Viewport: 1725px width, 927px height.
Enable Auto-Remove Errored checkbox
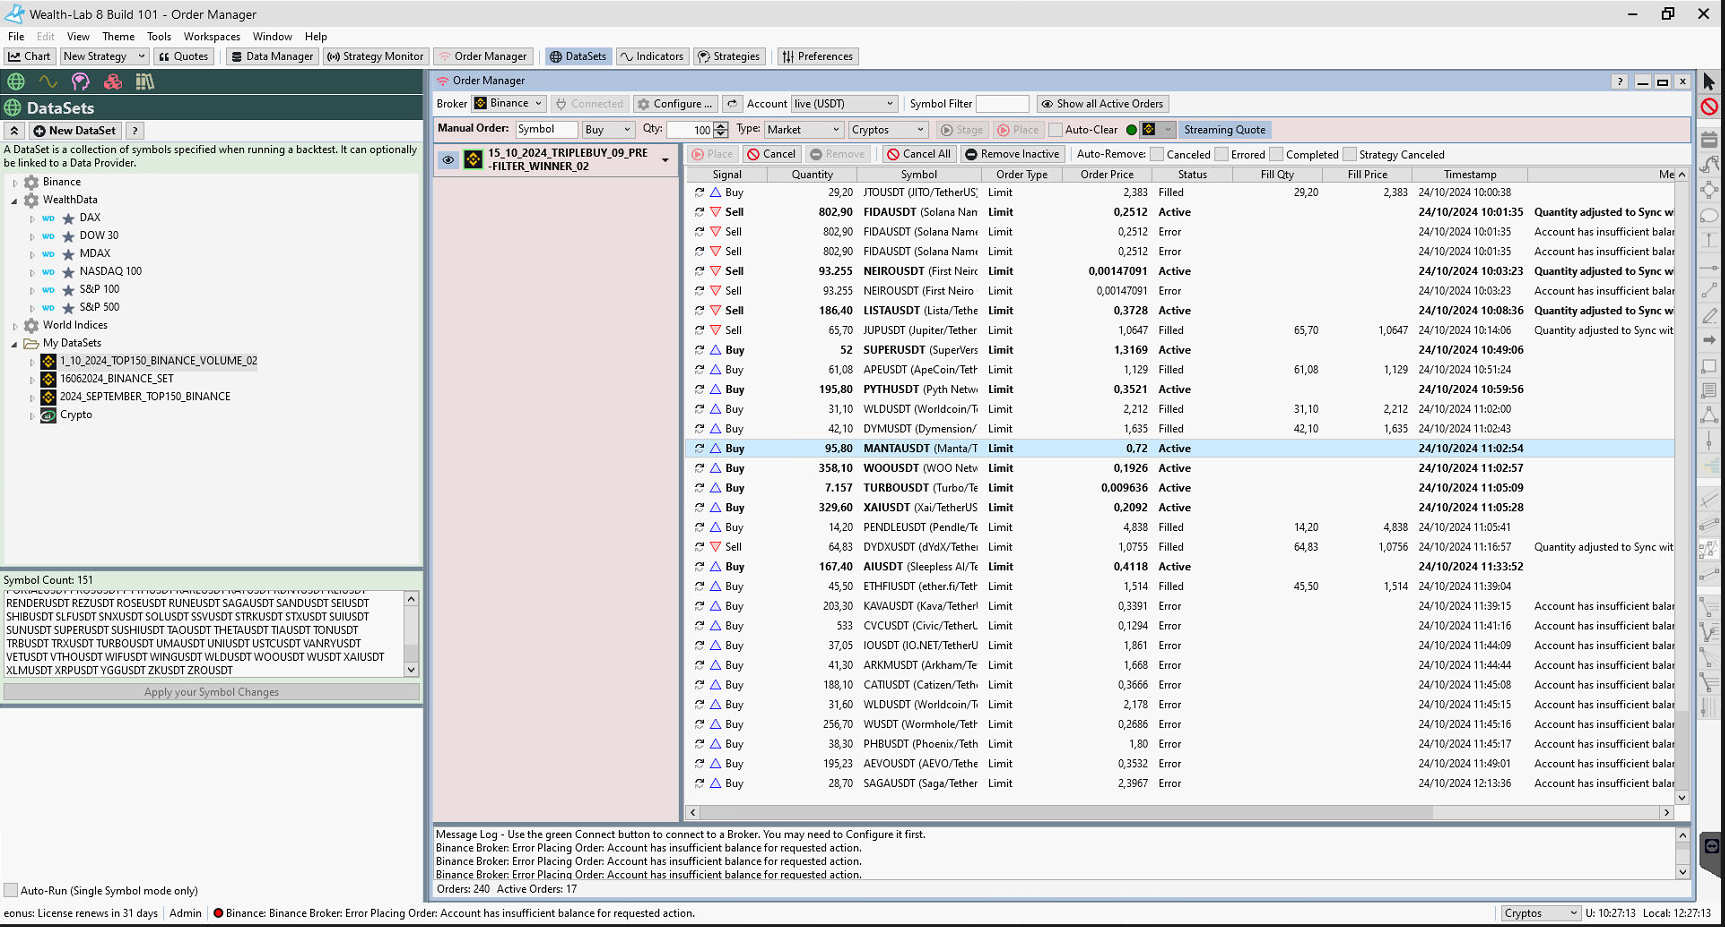point(1220,155)
